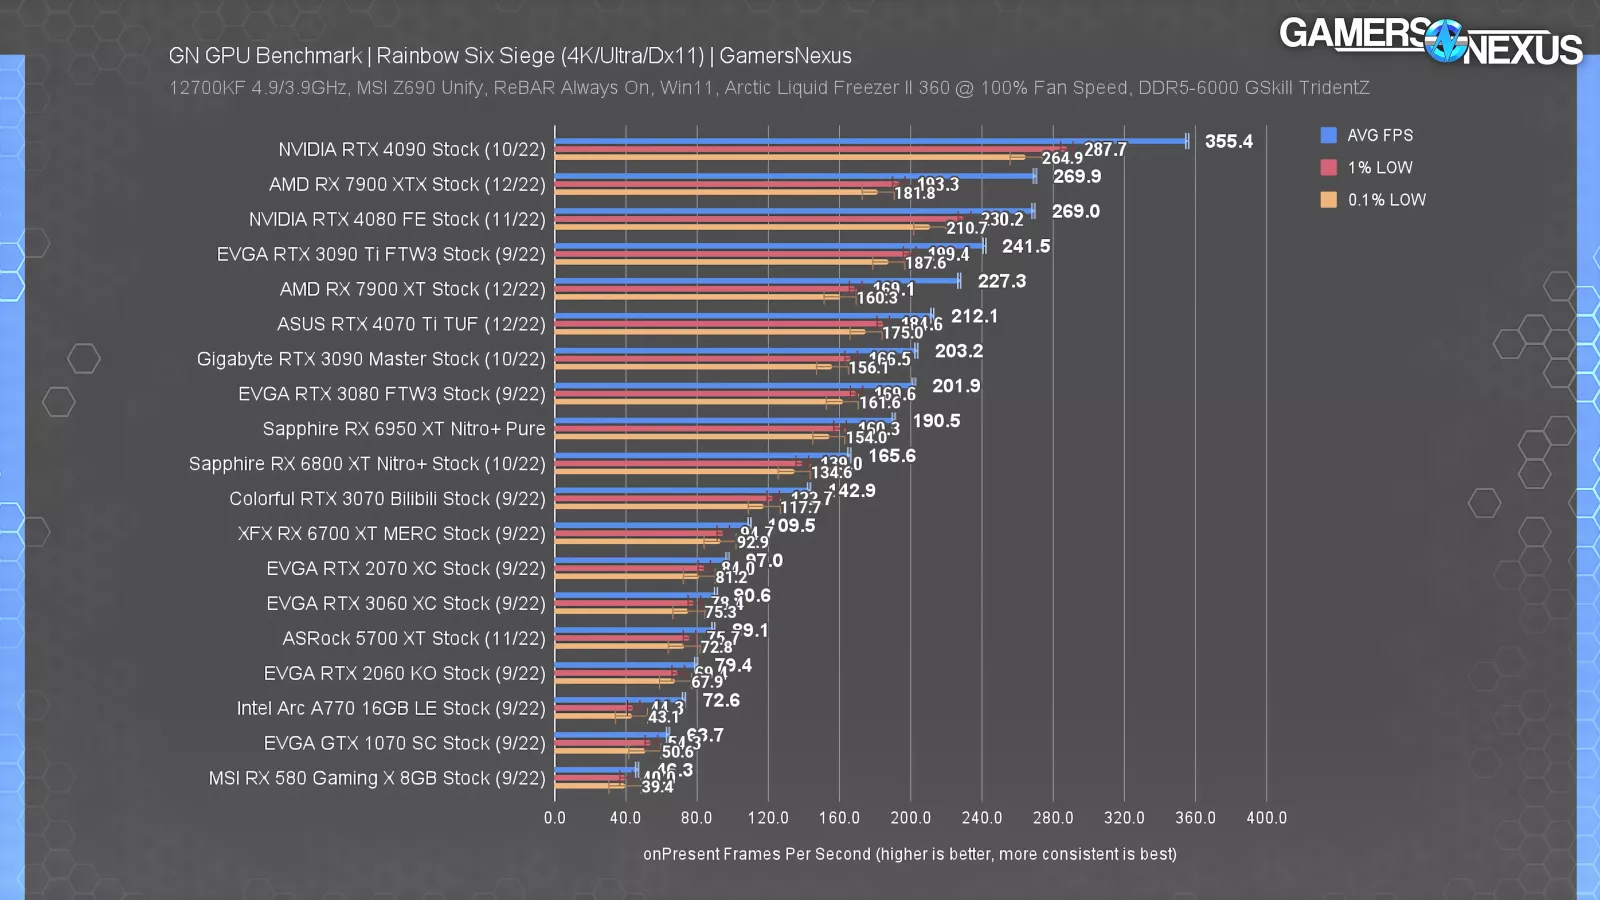Screen dimensions: 1600x900
Task: Click the 355.4 average FPS value
Action: point(1228,141)
